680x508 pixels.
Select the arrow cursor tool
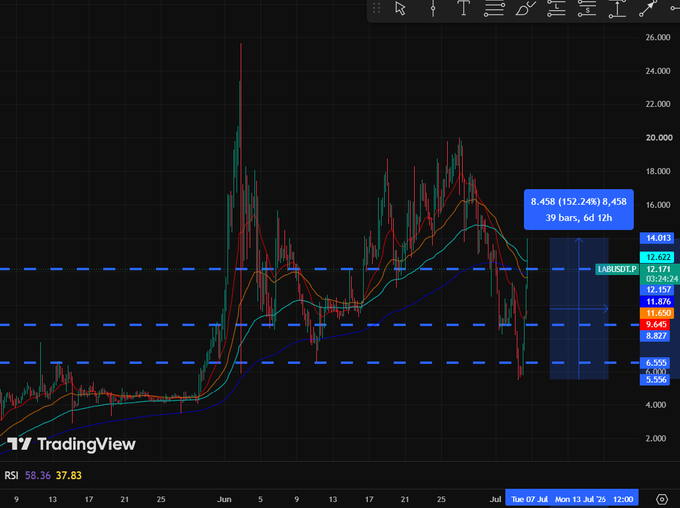coord(400,8)
